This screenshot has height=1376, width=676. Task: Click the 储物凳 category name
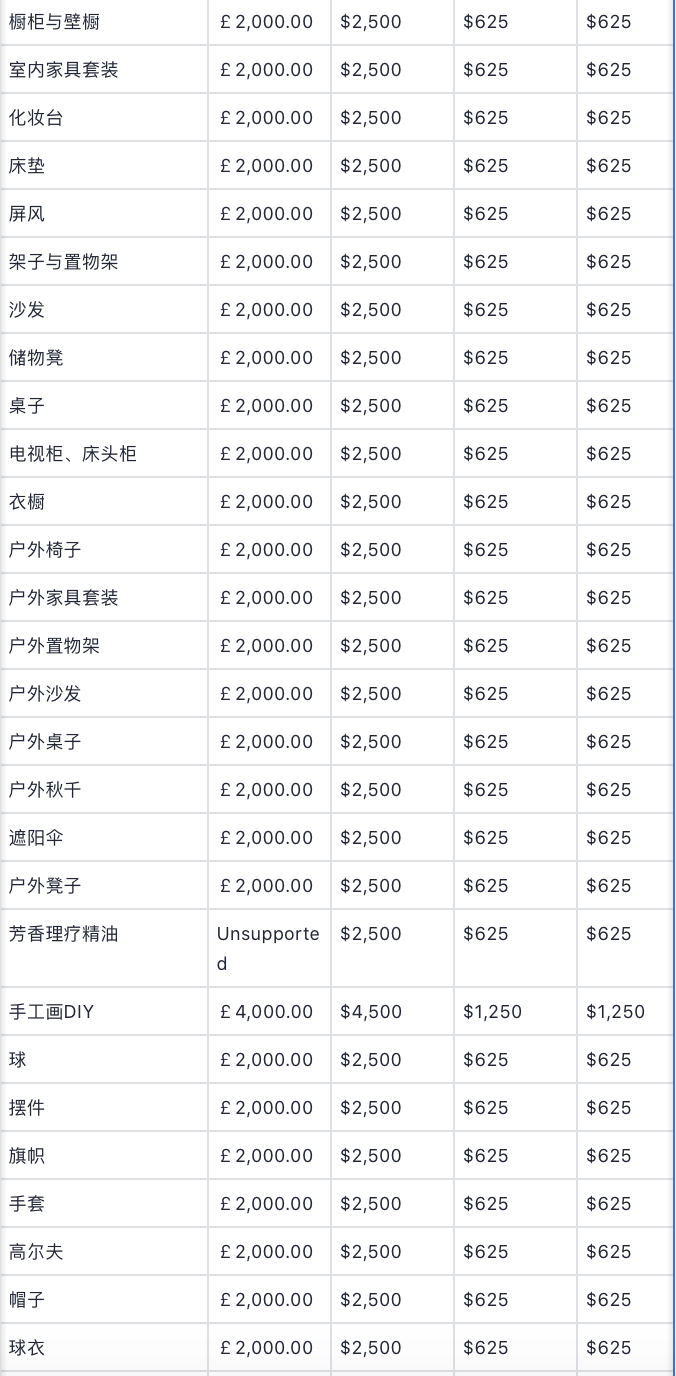[36, 358]
